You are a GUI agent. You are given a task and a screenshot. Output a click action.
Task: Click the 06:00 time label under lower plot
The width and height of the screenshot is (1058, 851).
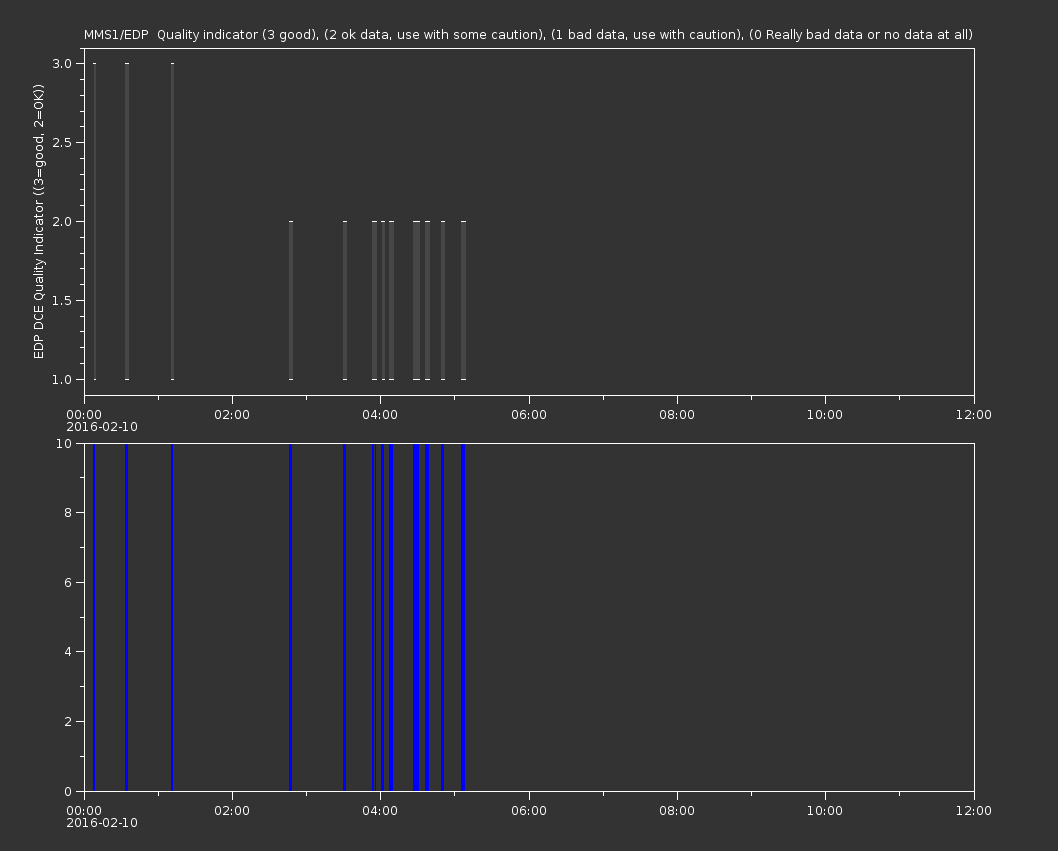pos(529,811)
